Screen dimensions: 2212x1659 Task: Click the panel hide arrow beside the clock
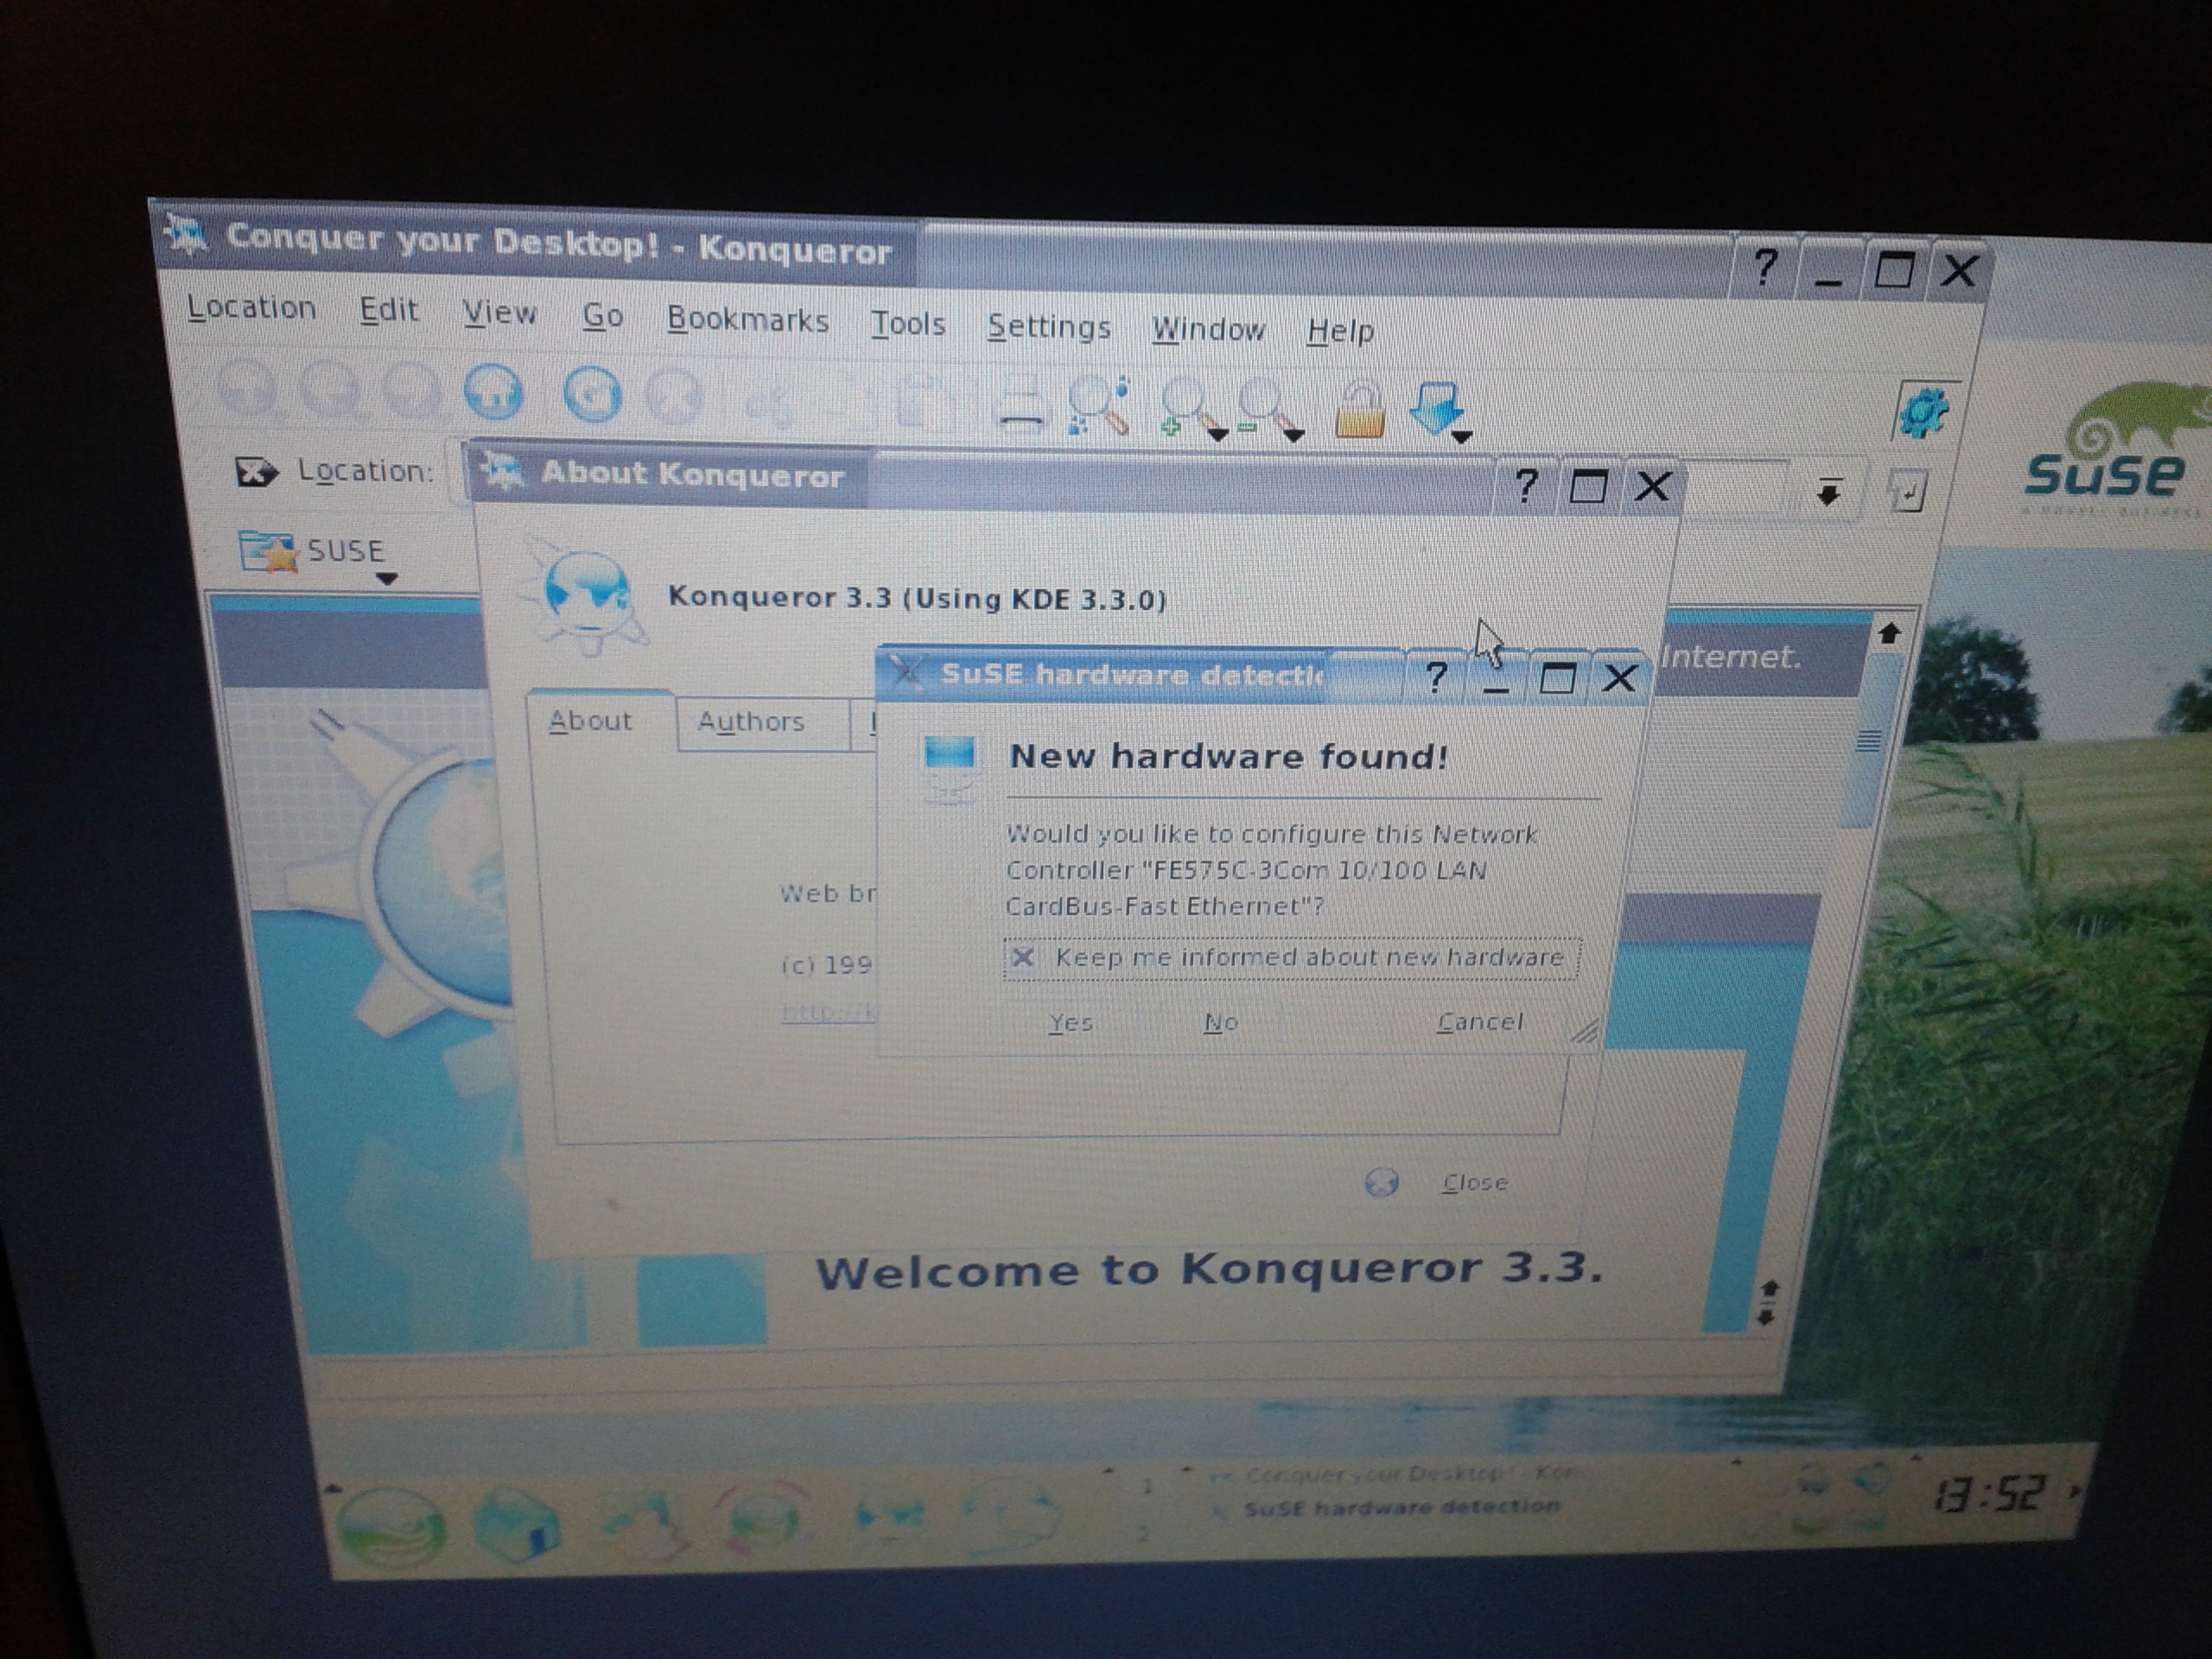click(2075, 1491)
